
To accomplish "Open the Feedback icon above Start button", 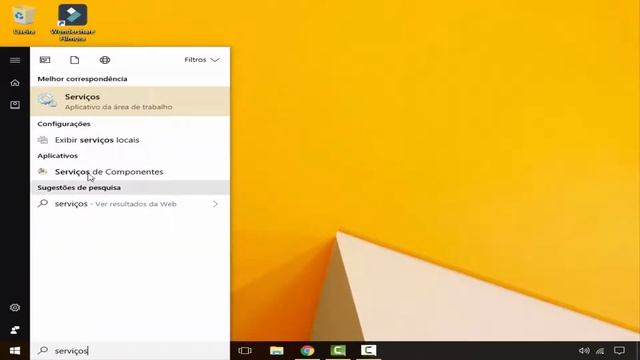I will click(15, 330).
